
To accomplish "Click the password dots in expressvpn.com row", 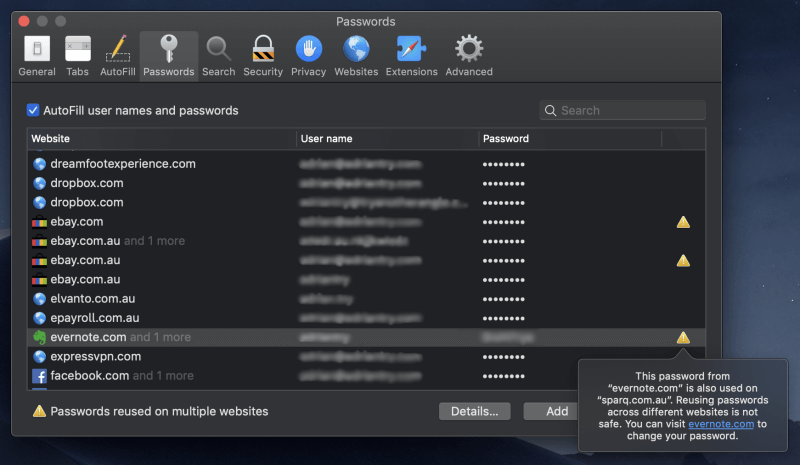I will tap(504, 357).
